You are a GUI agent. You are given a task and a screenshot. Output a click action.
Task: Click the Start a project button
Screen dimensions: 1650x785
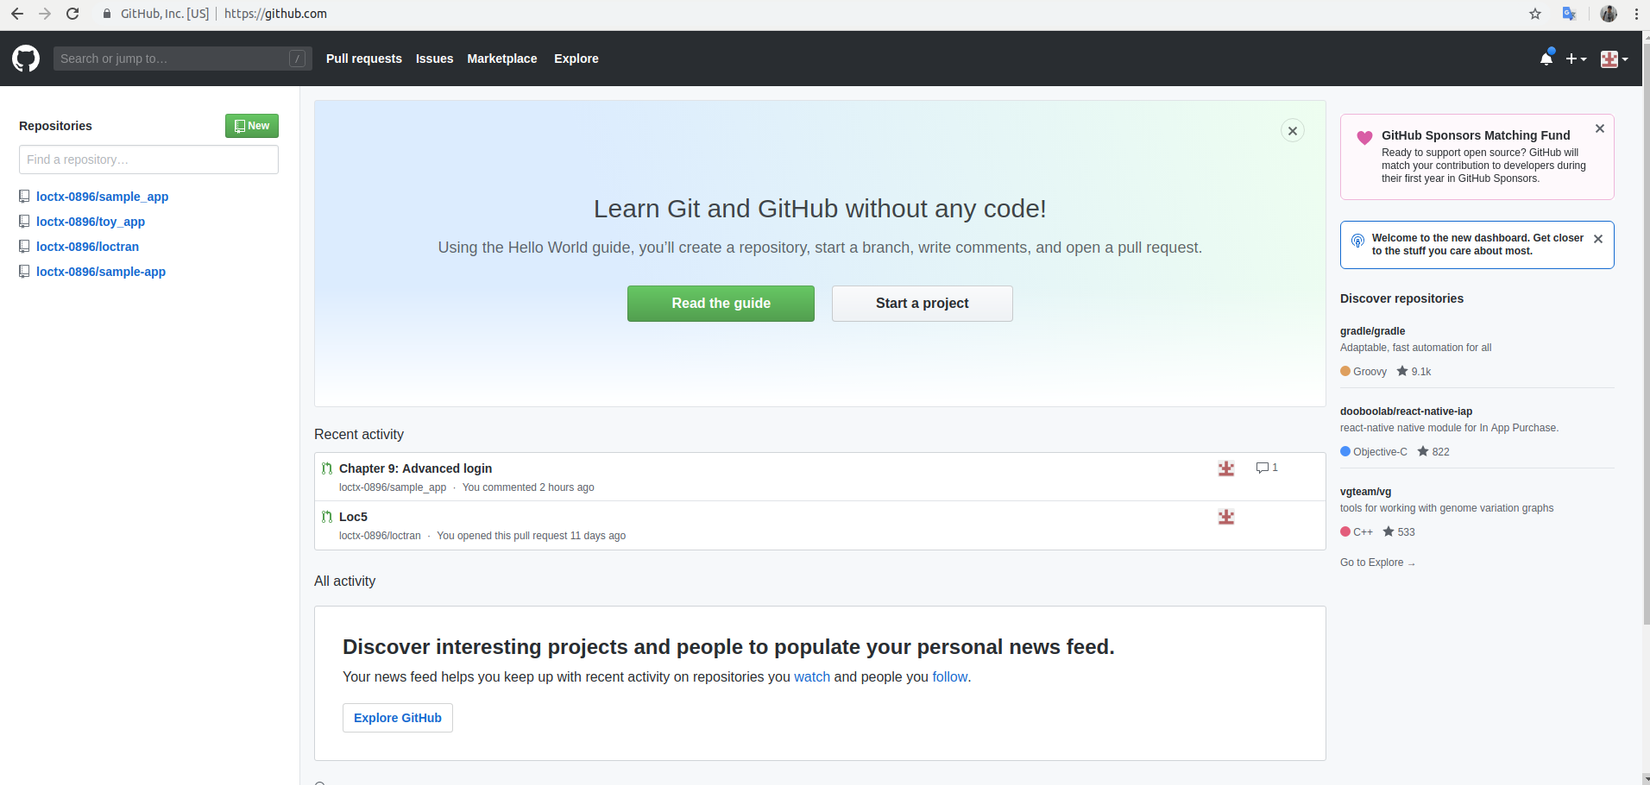point(922,303)
